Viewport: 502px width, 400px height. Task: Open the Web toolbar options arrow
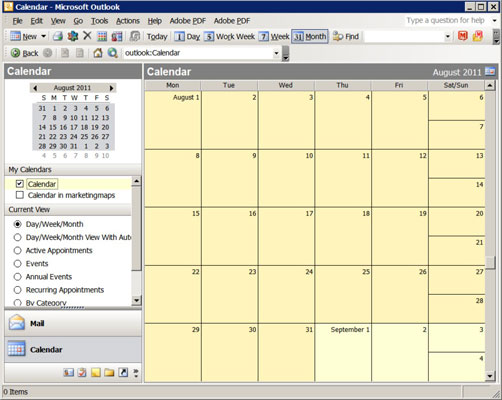pos(285,53)
